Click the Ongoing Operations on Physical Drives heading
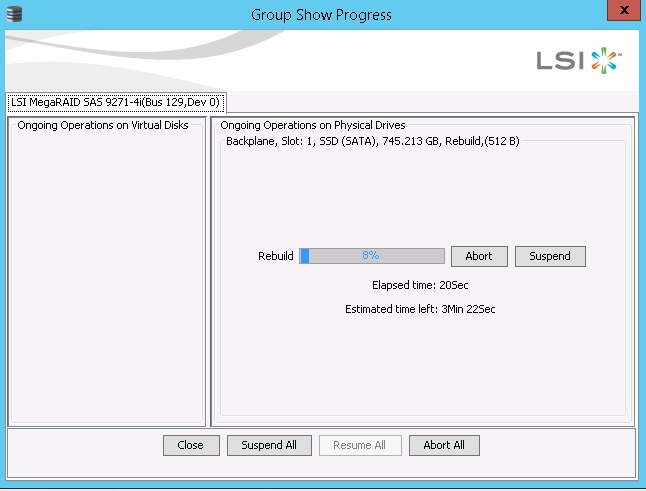This screenshot has width=646, height=491. pyautogui.click(x=312, y=125)
